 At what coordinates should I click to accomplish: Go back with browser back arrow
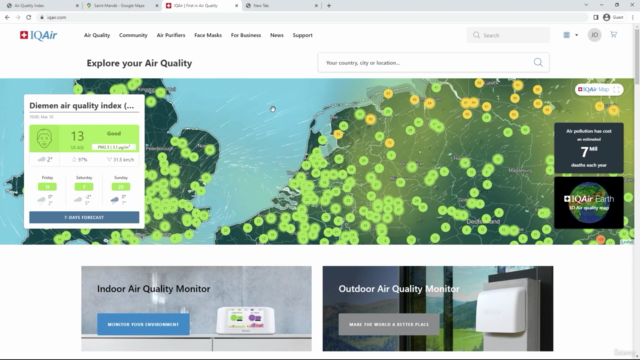(x=7, y=17)
